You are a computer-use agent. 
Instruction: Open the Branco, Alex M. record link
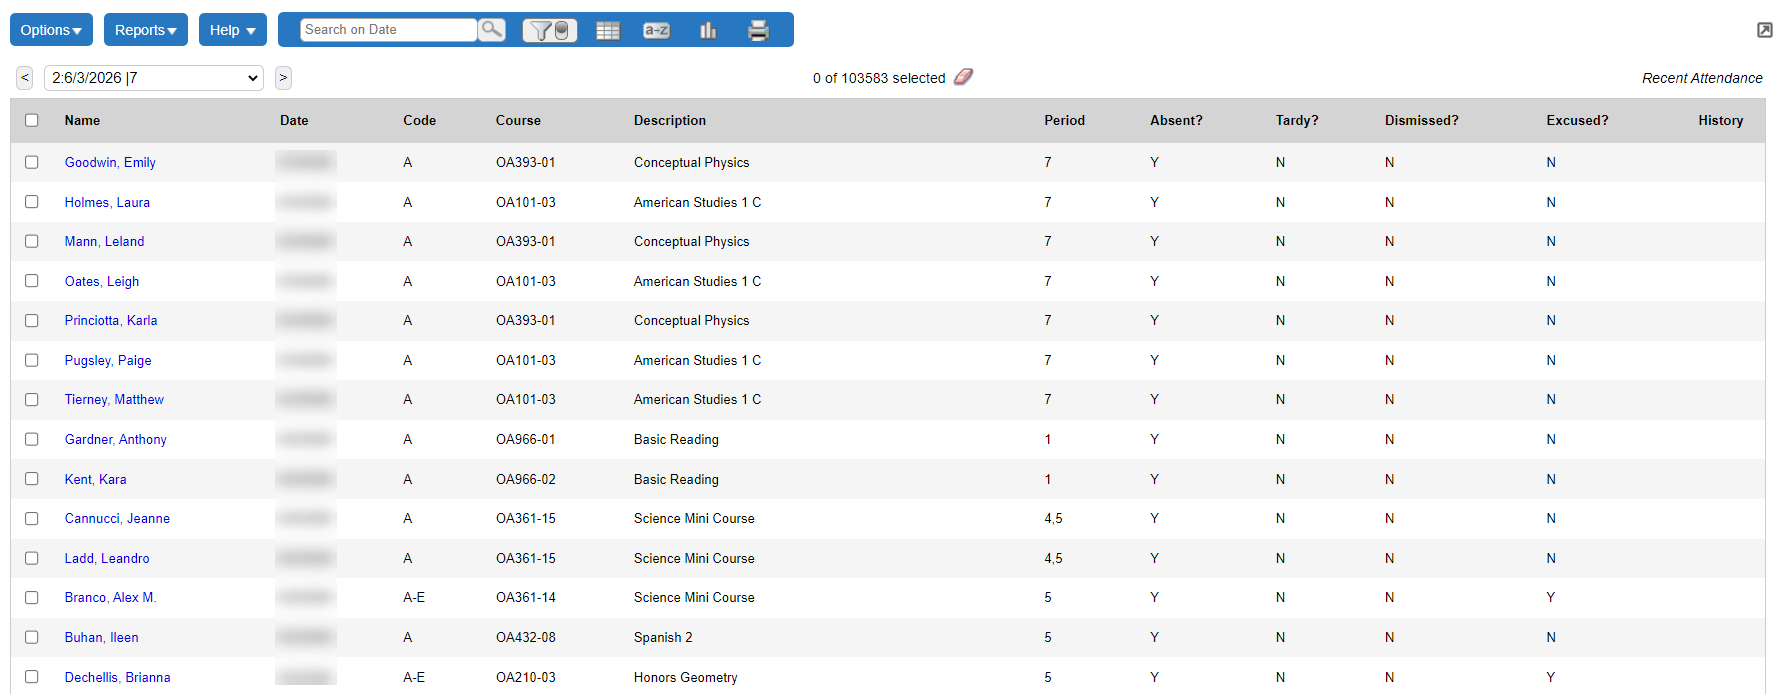(x=110, y=597)
